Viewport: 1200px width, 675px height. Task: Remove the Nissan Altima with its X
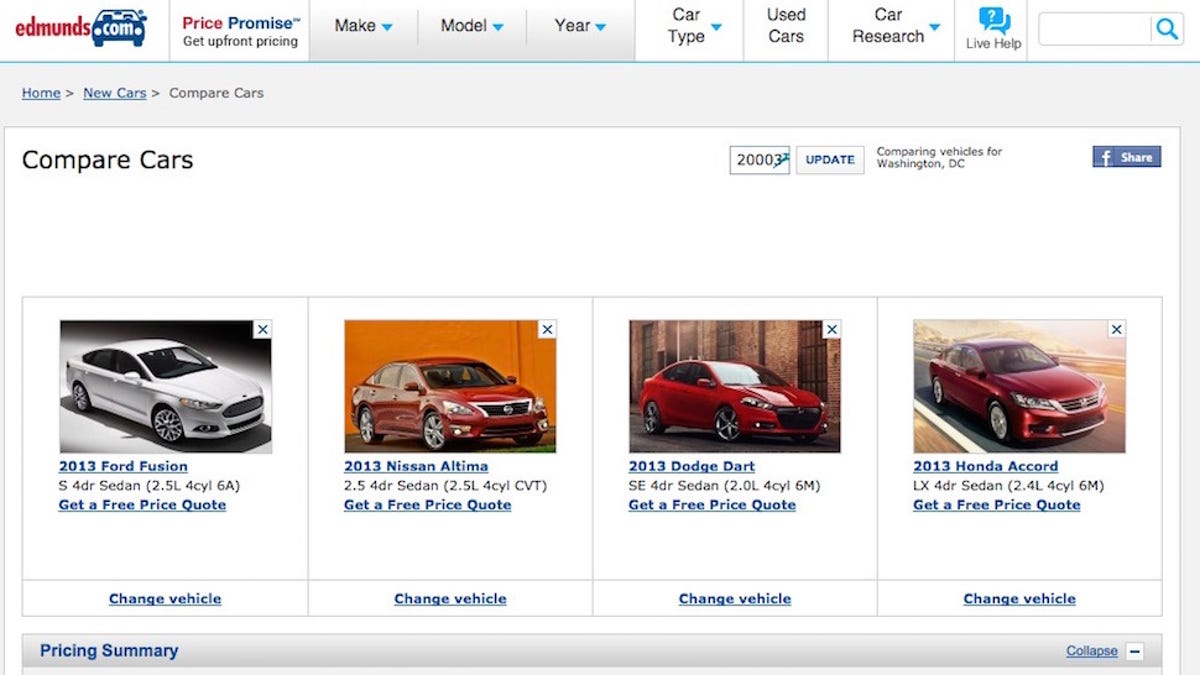[x=547, y=329]
